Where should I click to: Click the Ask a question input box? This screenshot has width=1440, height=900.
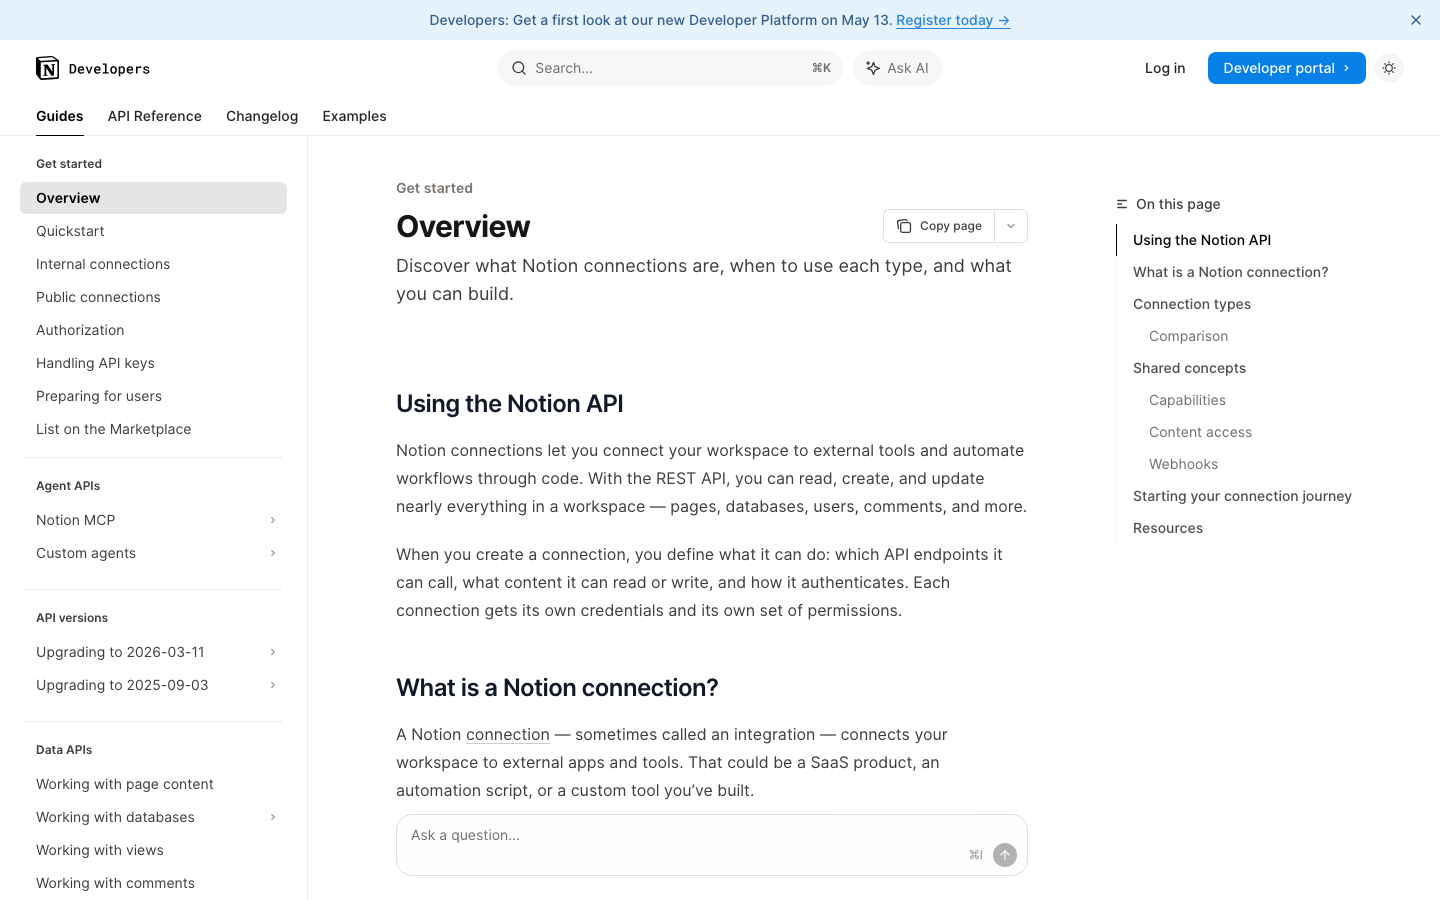(x=712, y=845)
